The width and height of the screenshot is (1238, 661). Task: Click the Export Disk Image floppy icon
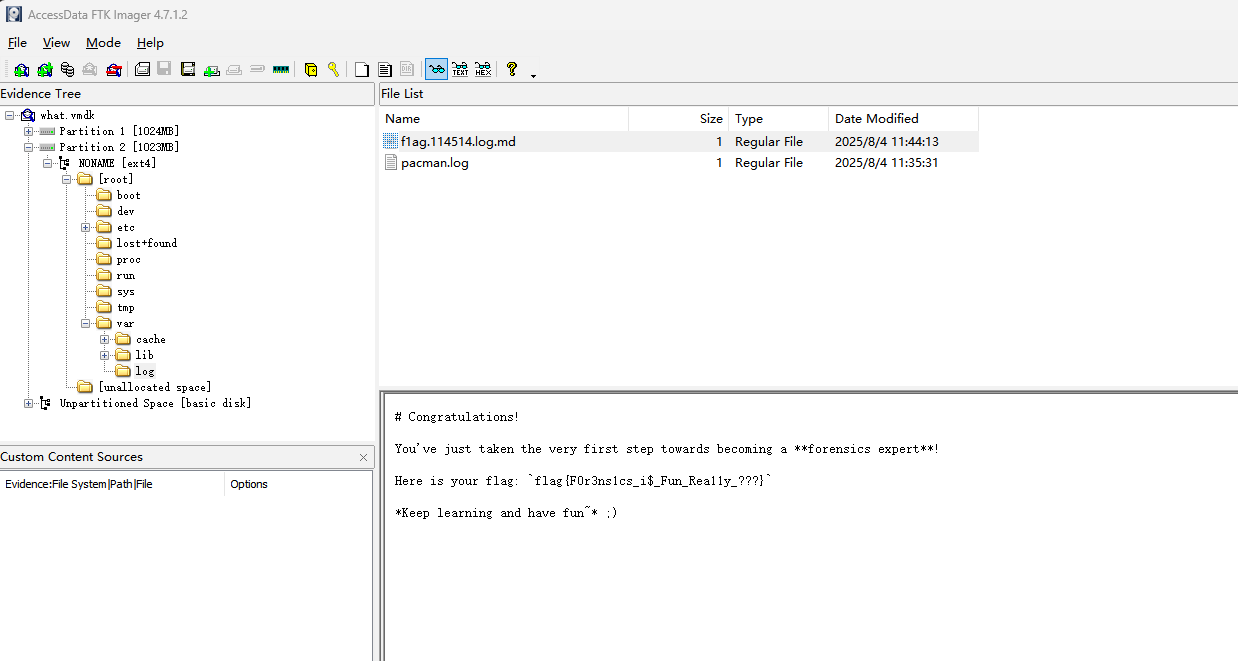[x=164, y=69]
